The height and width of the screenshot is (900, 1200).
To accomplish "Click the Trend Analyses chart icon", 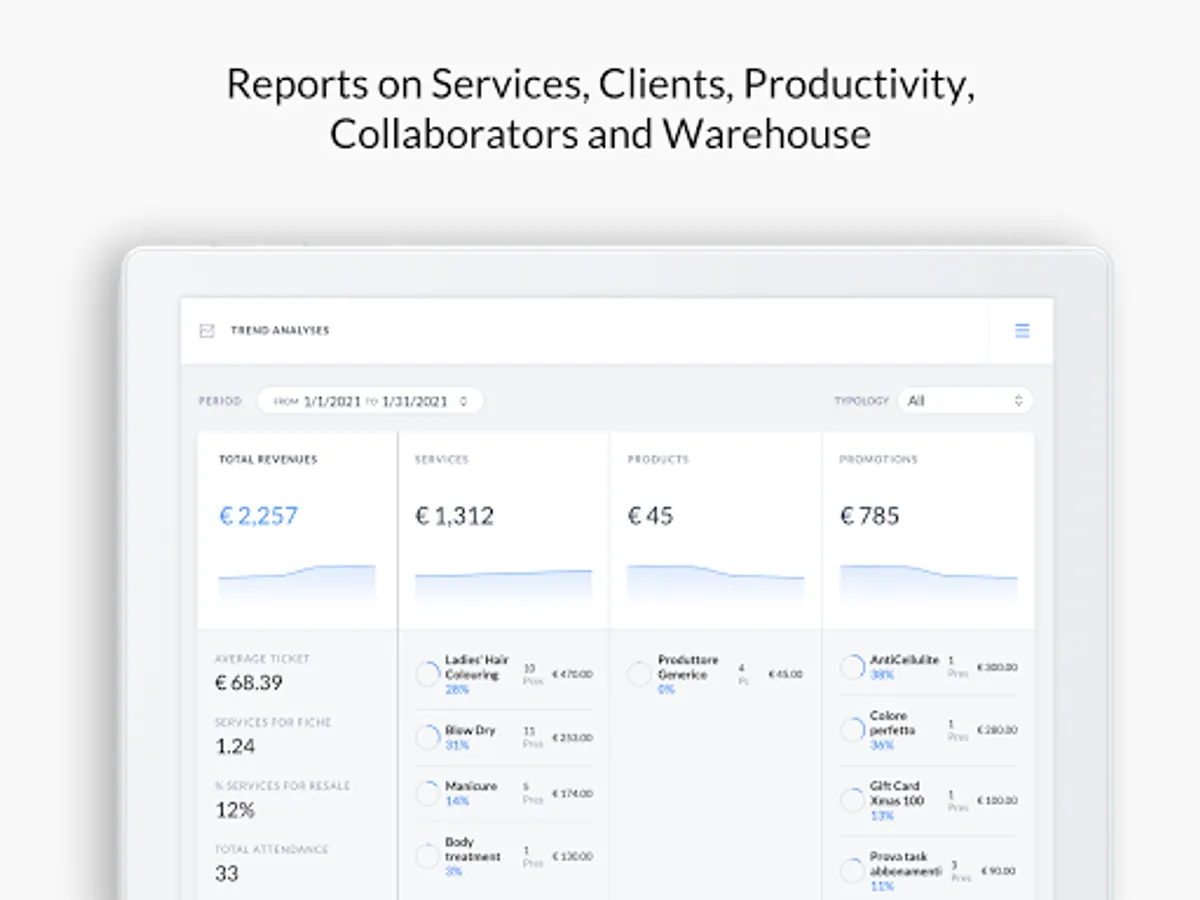I will (207, 331).
